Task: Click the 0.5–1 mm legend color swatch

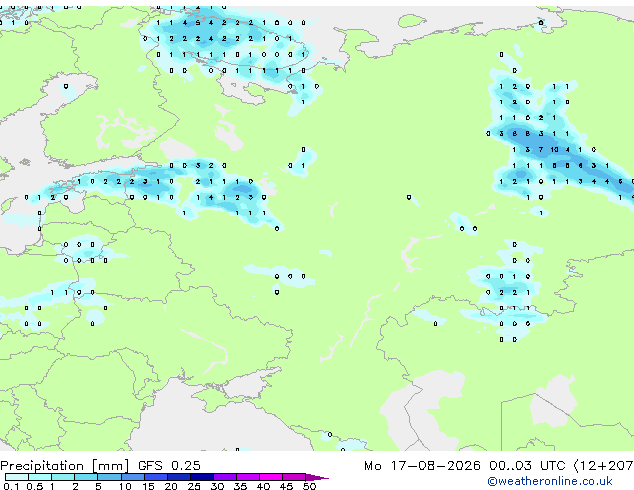Action: click(40, 477)
